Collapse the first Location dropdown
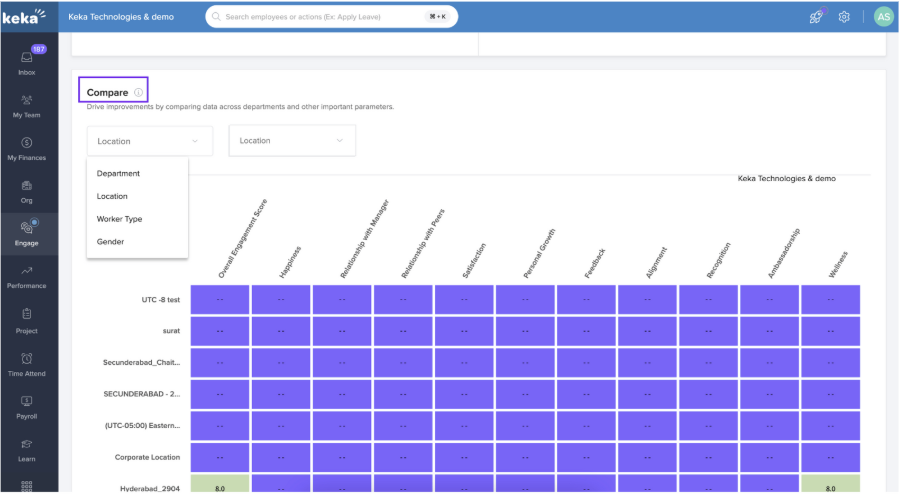 click(x=149, y=141)
